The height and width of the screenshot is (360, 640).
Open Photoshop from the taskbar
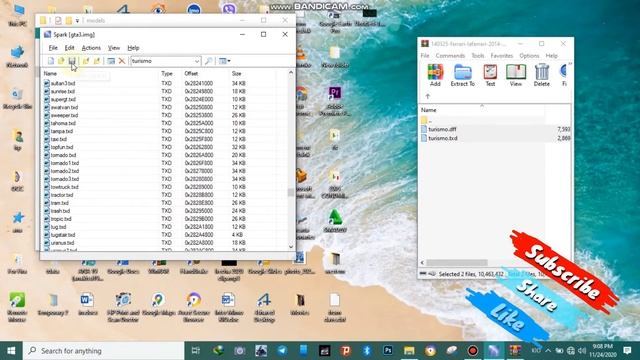tap(388, 351)
